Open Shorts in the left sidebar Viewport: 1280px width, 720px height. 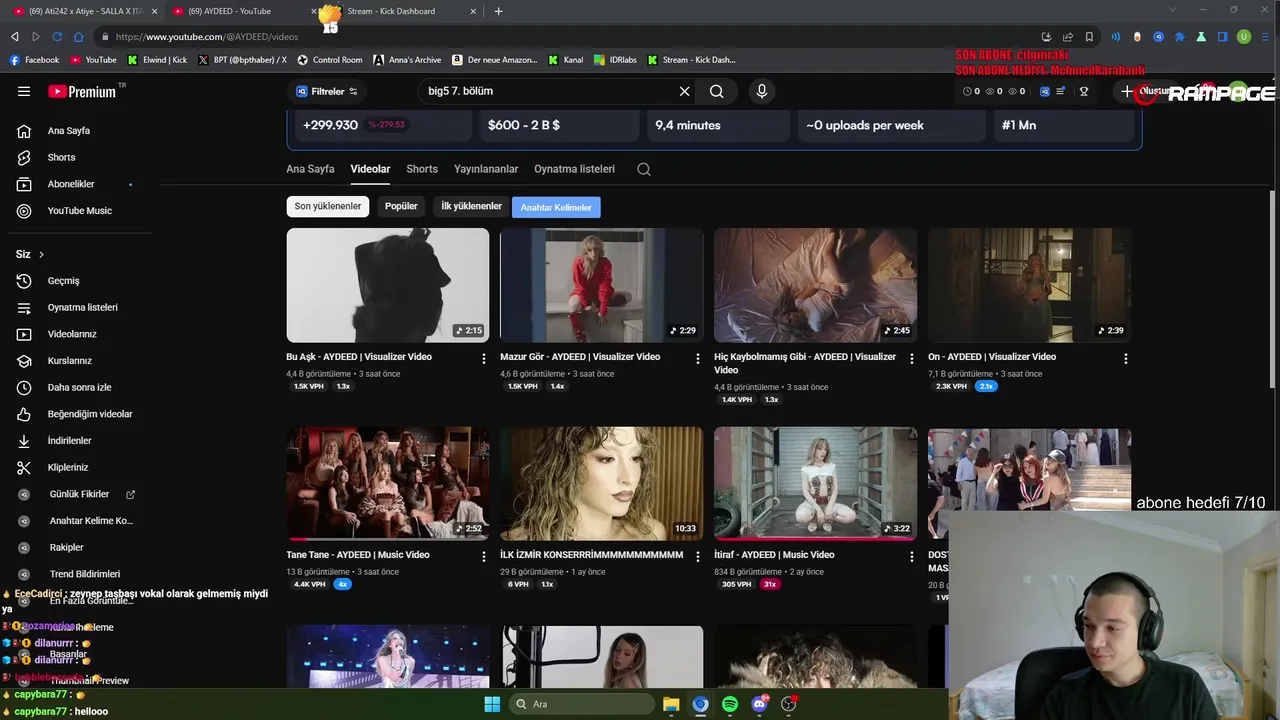point(61,157)
